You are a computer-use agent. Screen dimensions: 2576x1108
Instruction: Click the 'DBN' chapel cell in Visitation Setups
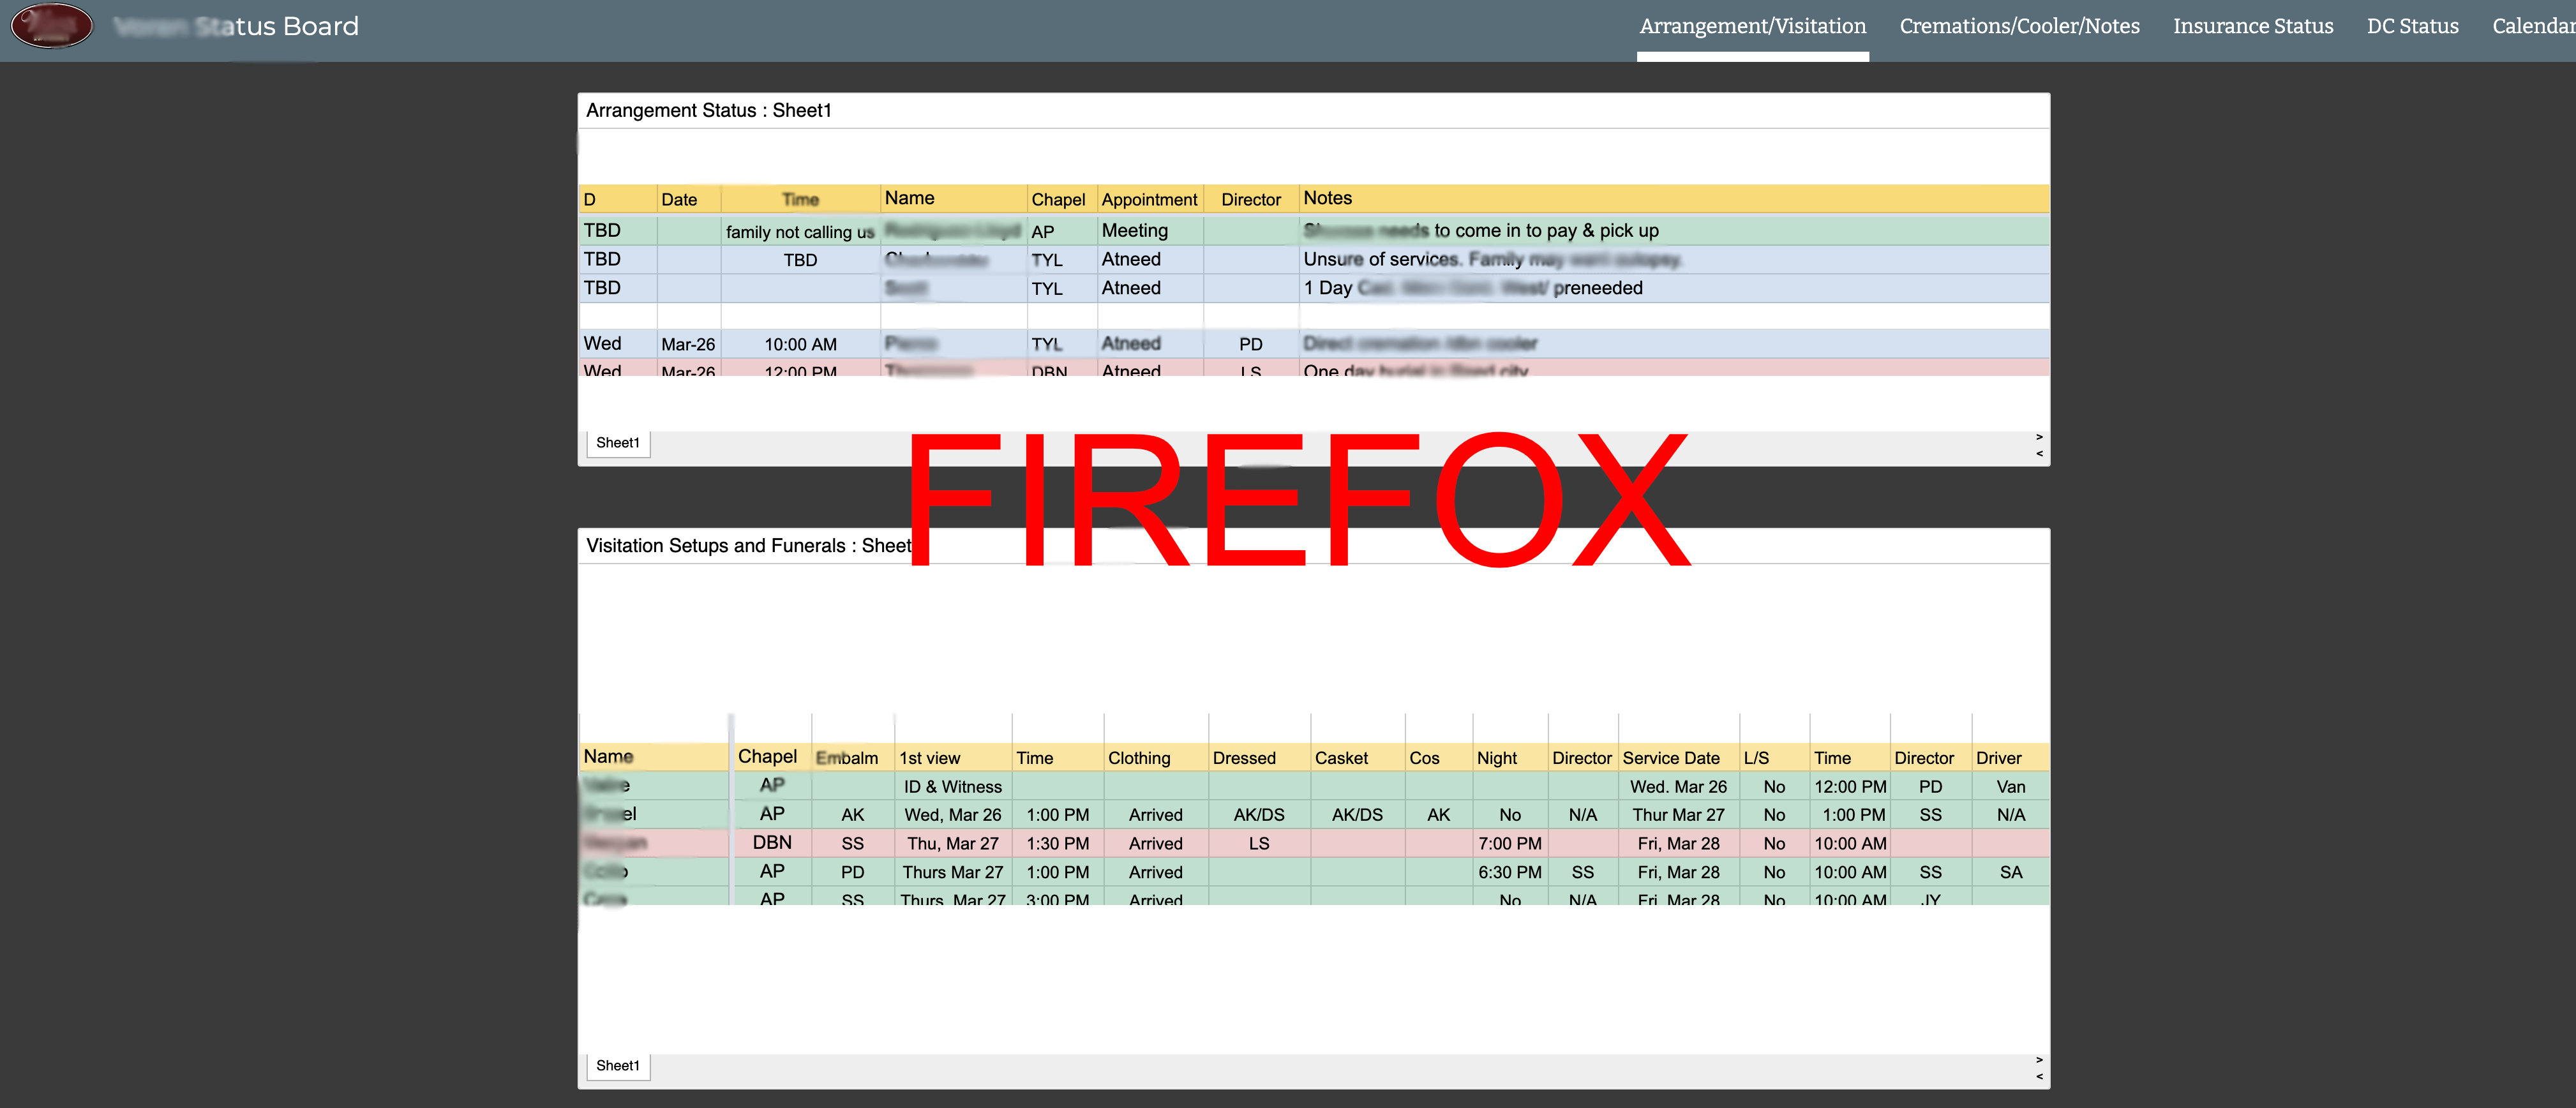click(772, 843)
